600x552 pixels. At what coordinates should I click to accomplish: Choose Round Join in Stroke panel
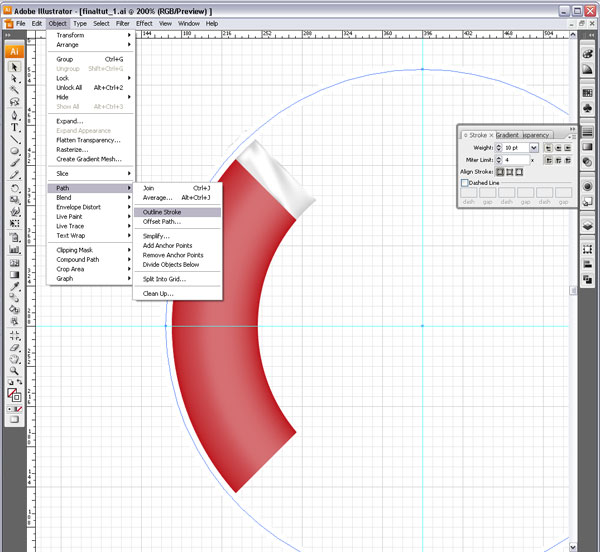click(x=558, y=160)
